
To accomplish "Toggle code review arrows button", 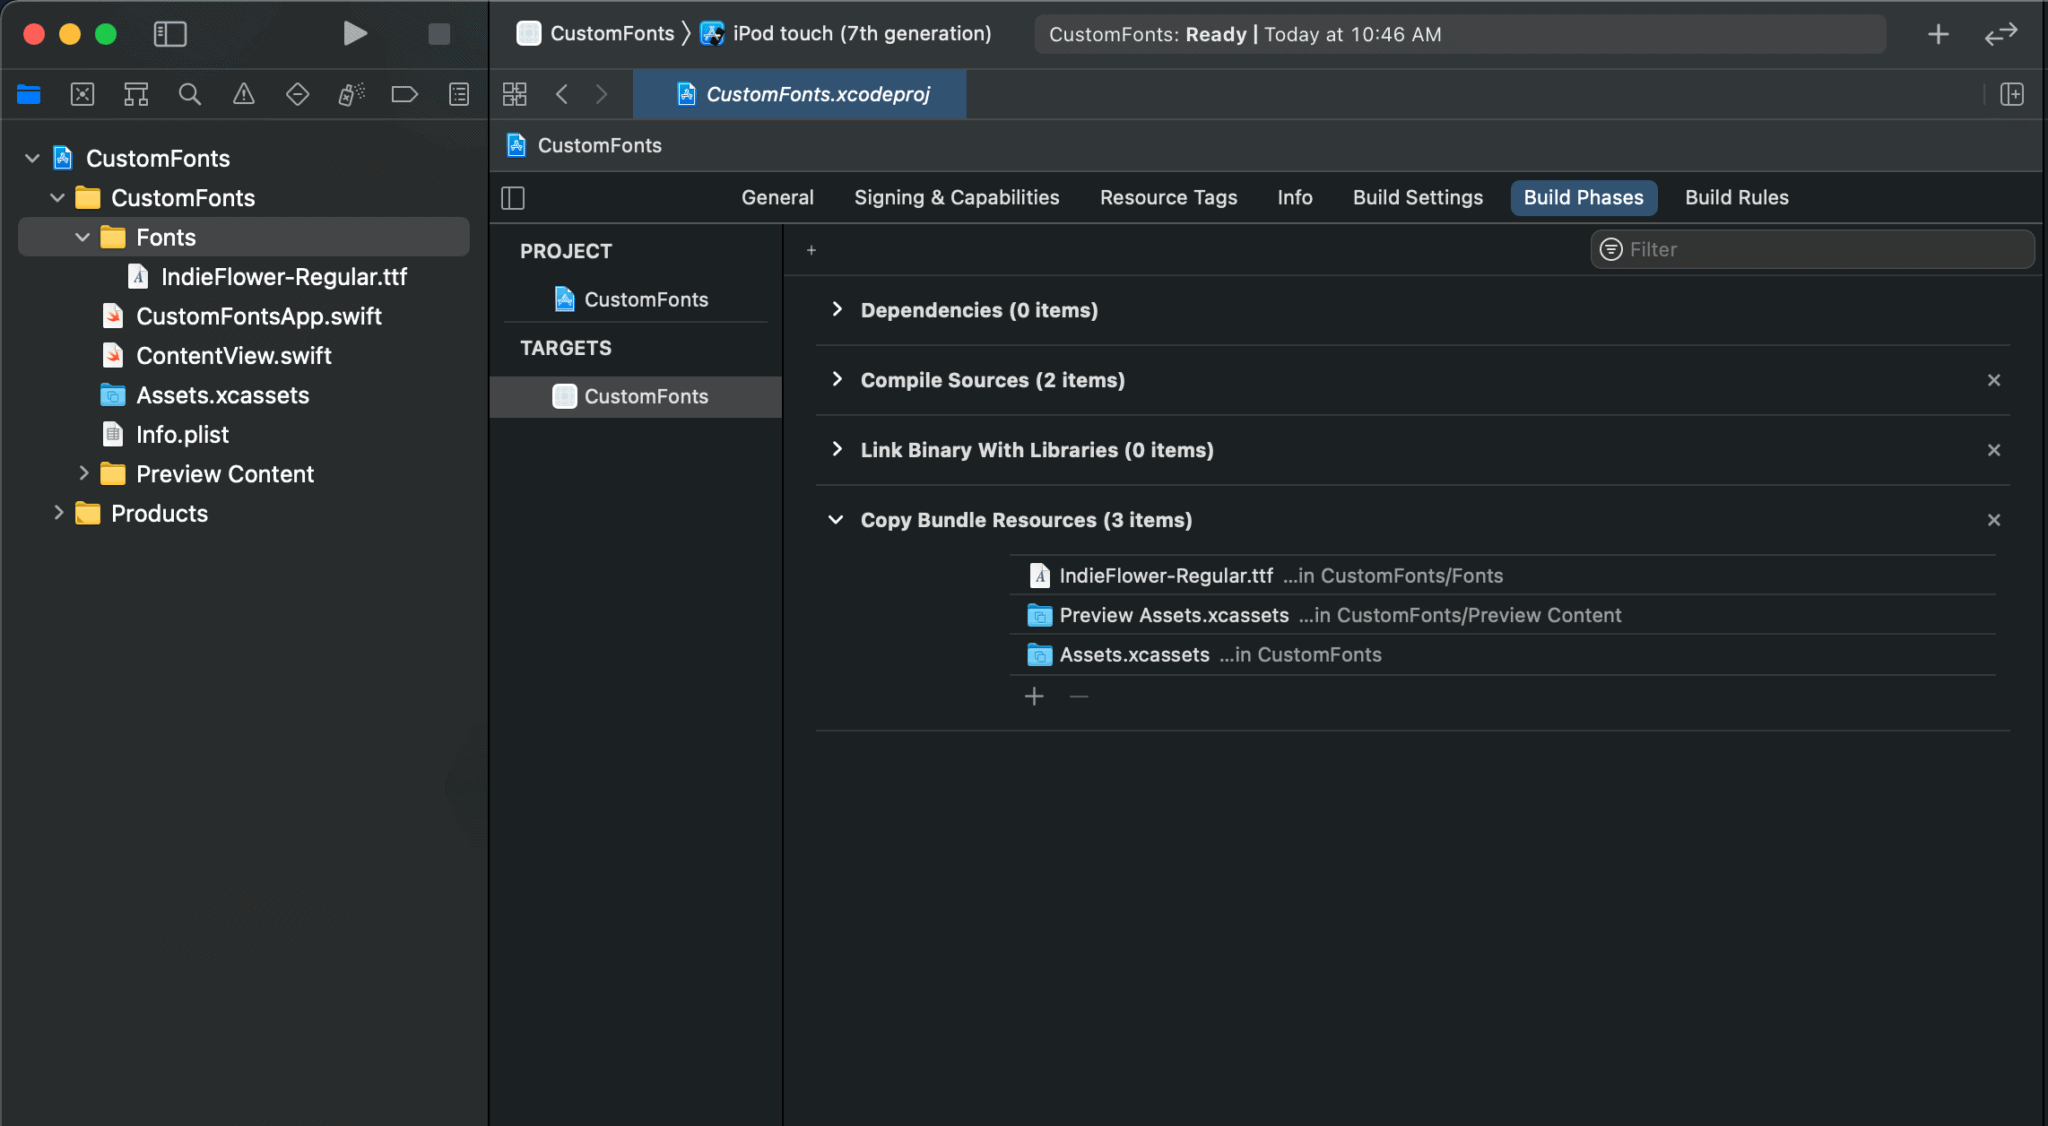I will (2000, 34).
